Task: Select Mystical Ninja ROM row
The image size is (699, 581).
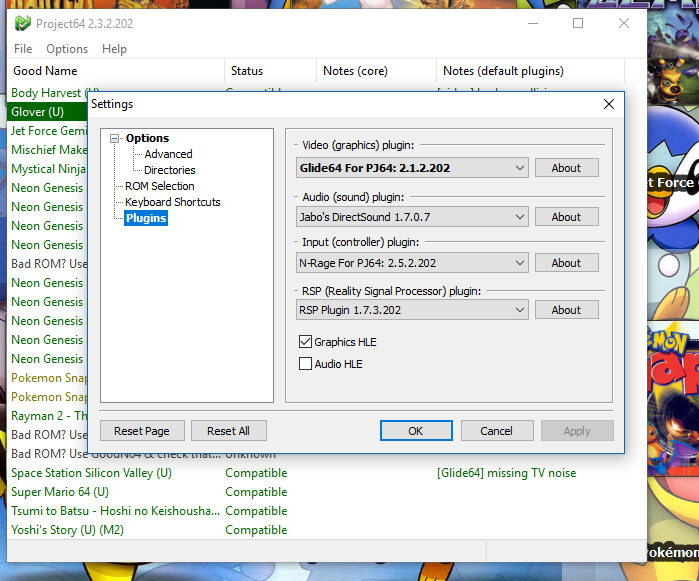Action: coord(47,169)
